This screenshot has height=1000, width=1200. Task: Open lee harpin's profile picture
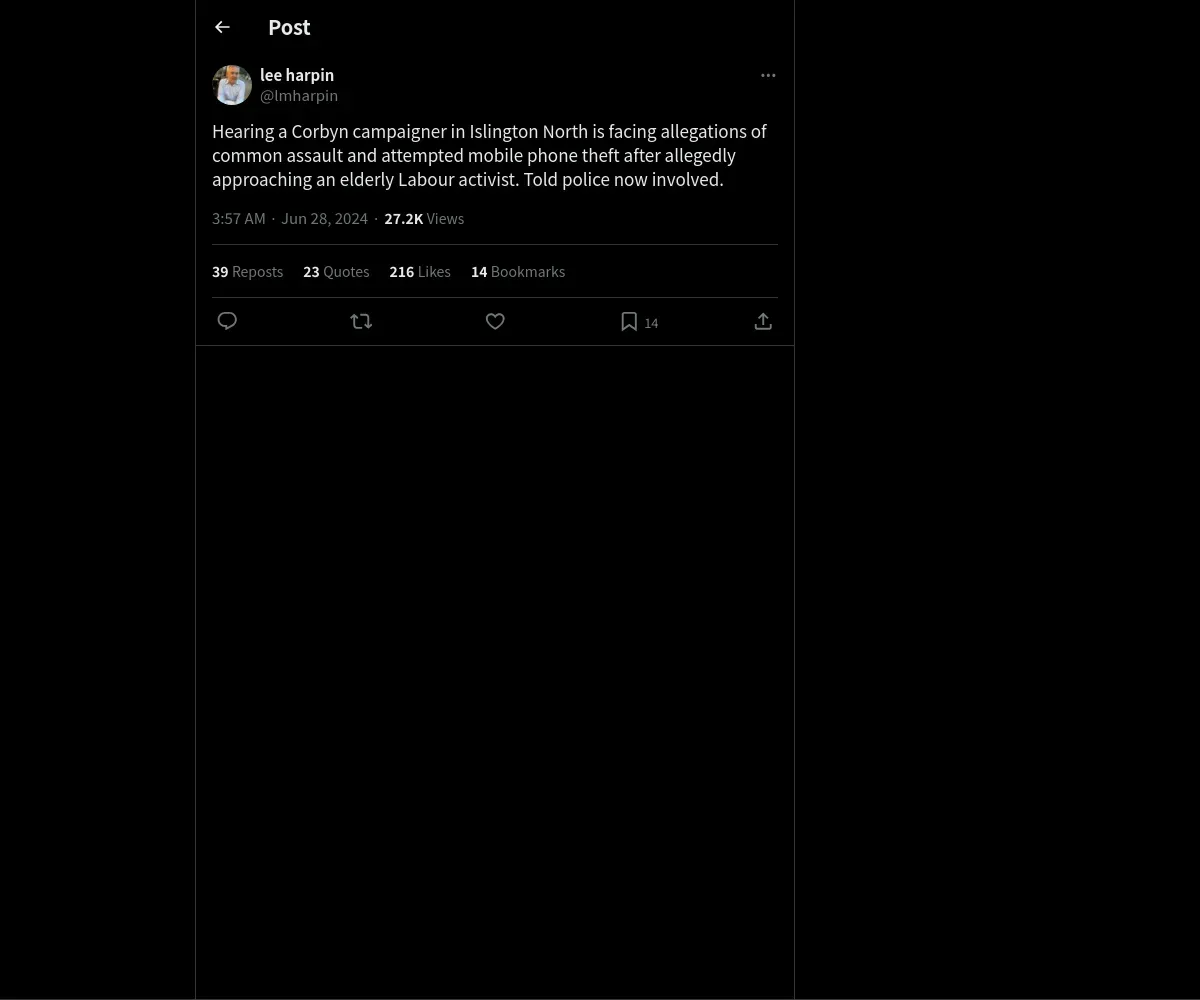[232, 85]
